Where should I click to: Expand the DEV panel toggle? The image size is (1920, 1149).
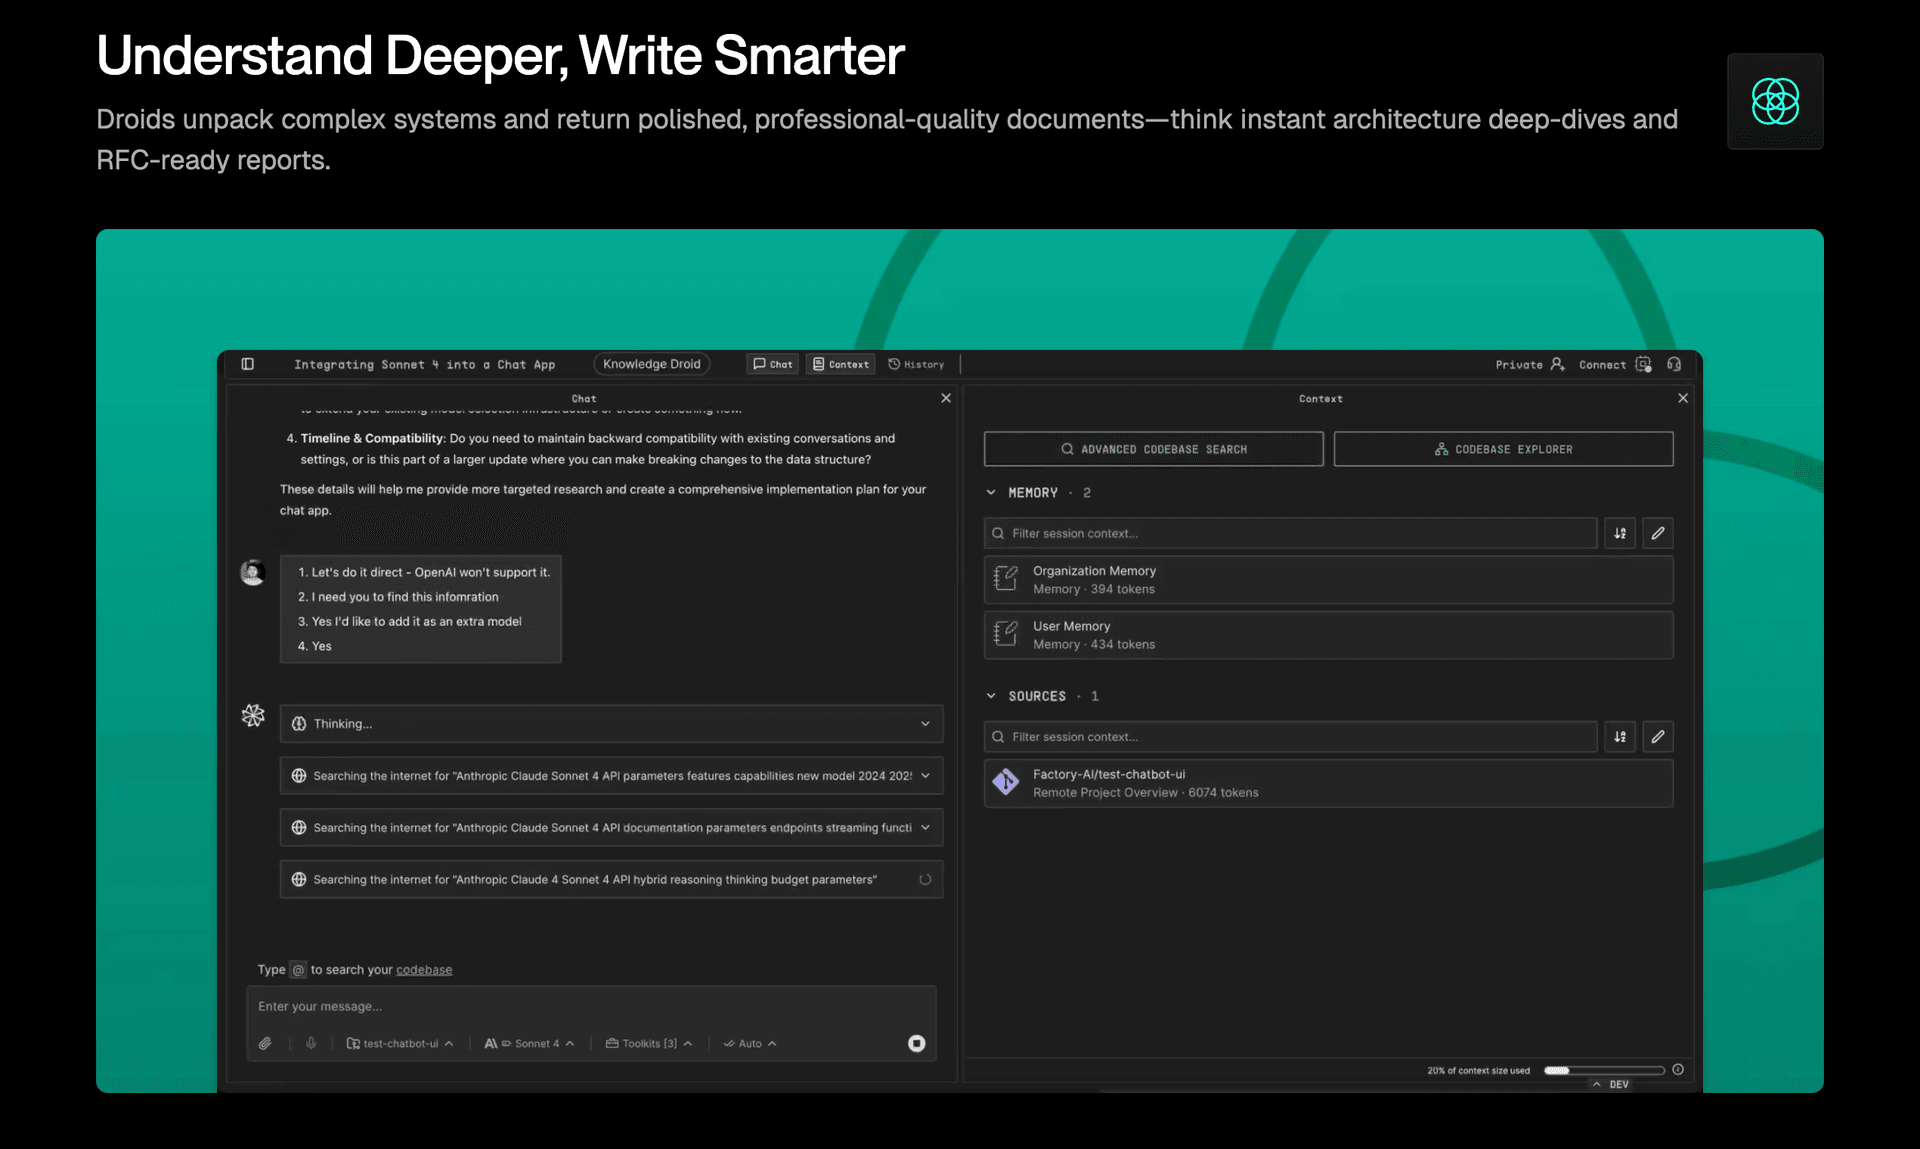pyautogui.click(x=1611, y=1084)
